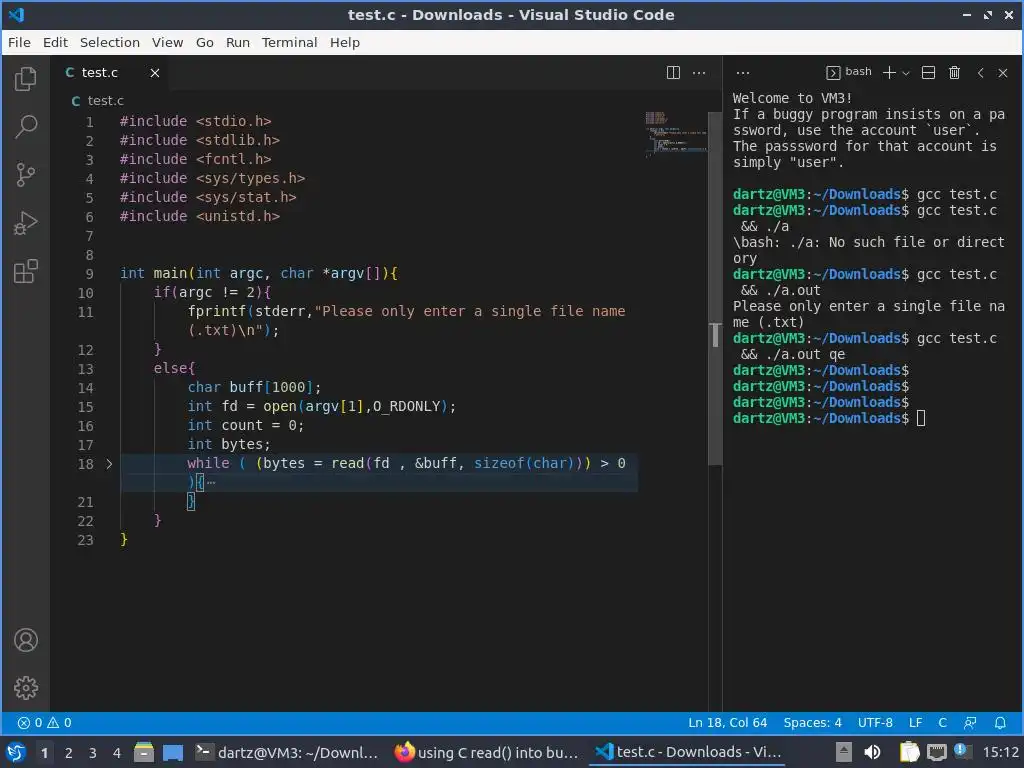Click the editor minimap preview
The width and height of the screenshot is (1024, 768).
[675, 134]
